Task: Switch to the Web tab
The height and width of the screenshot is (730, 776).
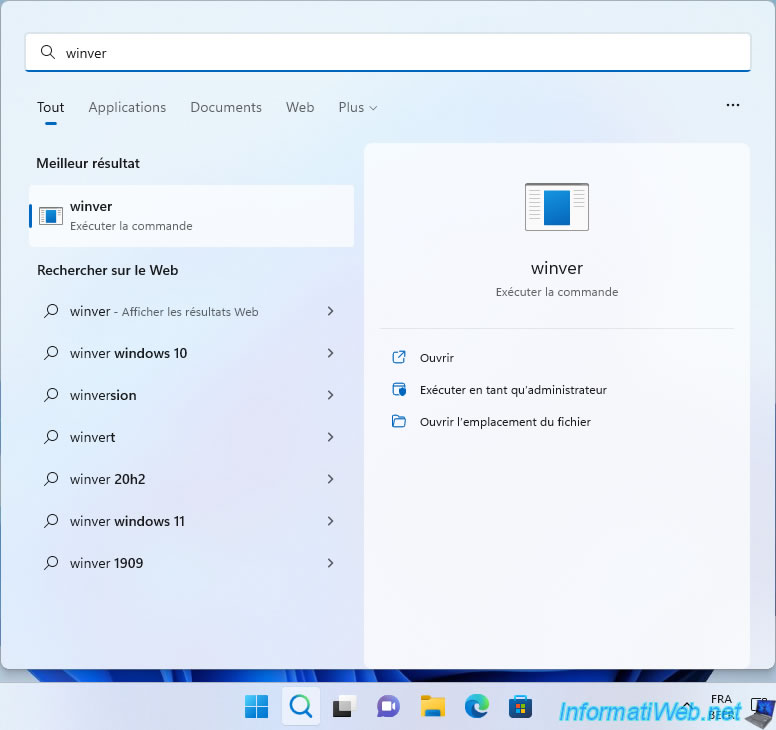Action: (x=300, y=107)
